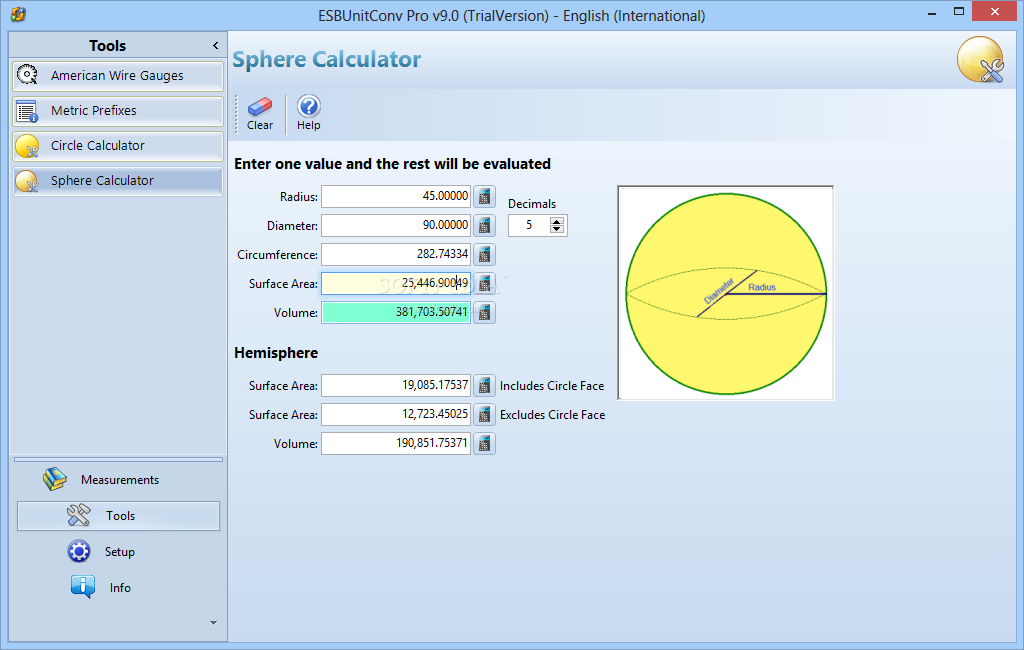Viewport: 1024px width, 650px height.
Task: Click the Setup gear icon
Action: coord(79,551)
